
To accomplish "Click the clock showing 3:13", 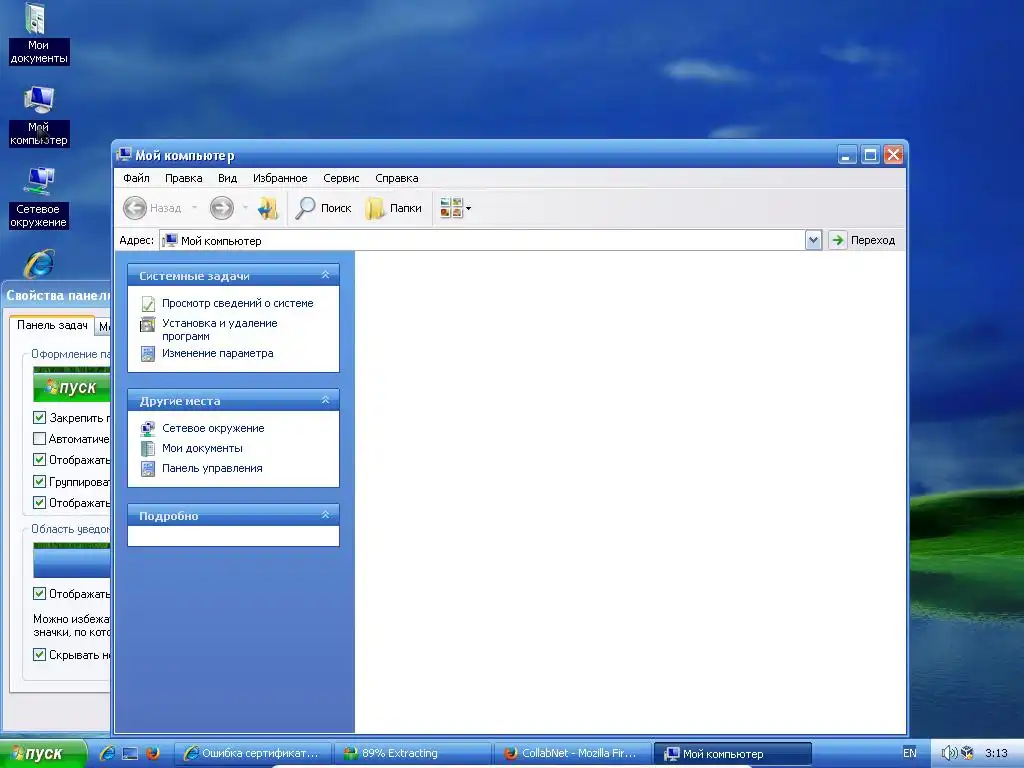I will click(997, 754).
